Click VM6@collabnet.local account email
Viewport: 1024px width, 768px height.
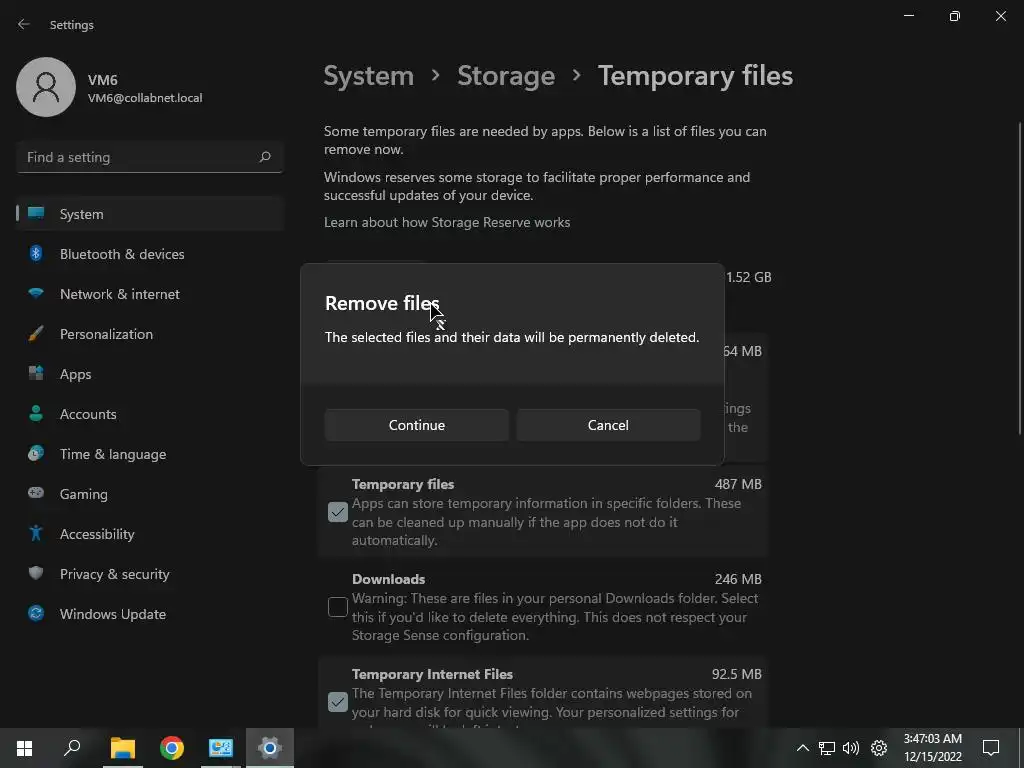[x=145, y=98]
